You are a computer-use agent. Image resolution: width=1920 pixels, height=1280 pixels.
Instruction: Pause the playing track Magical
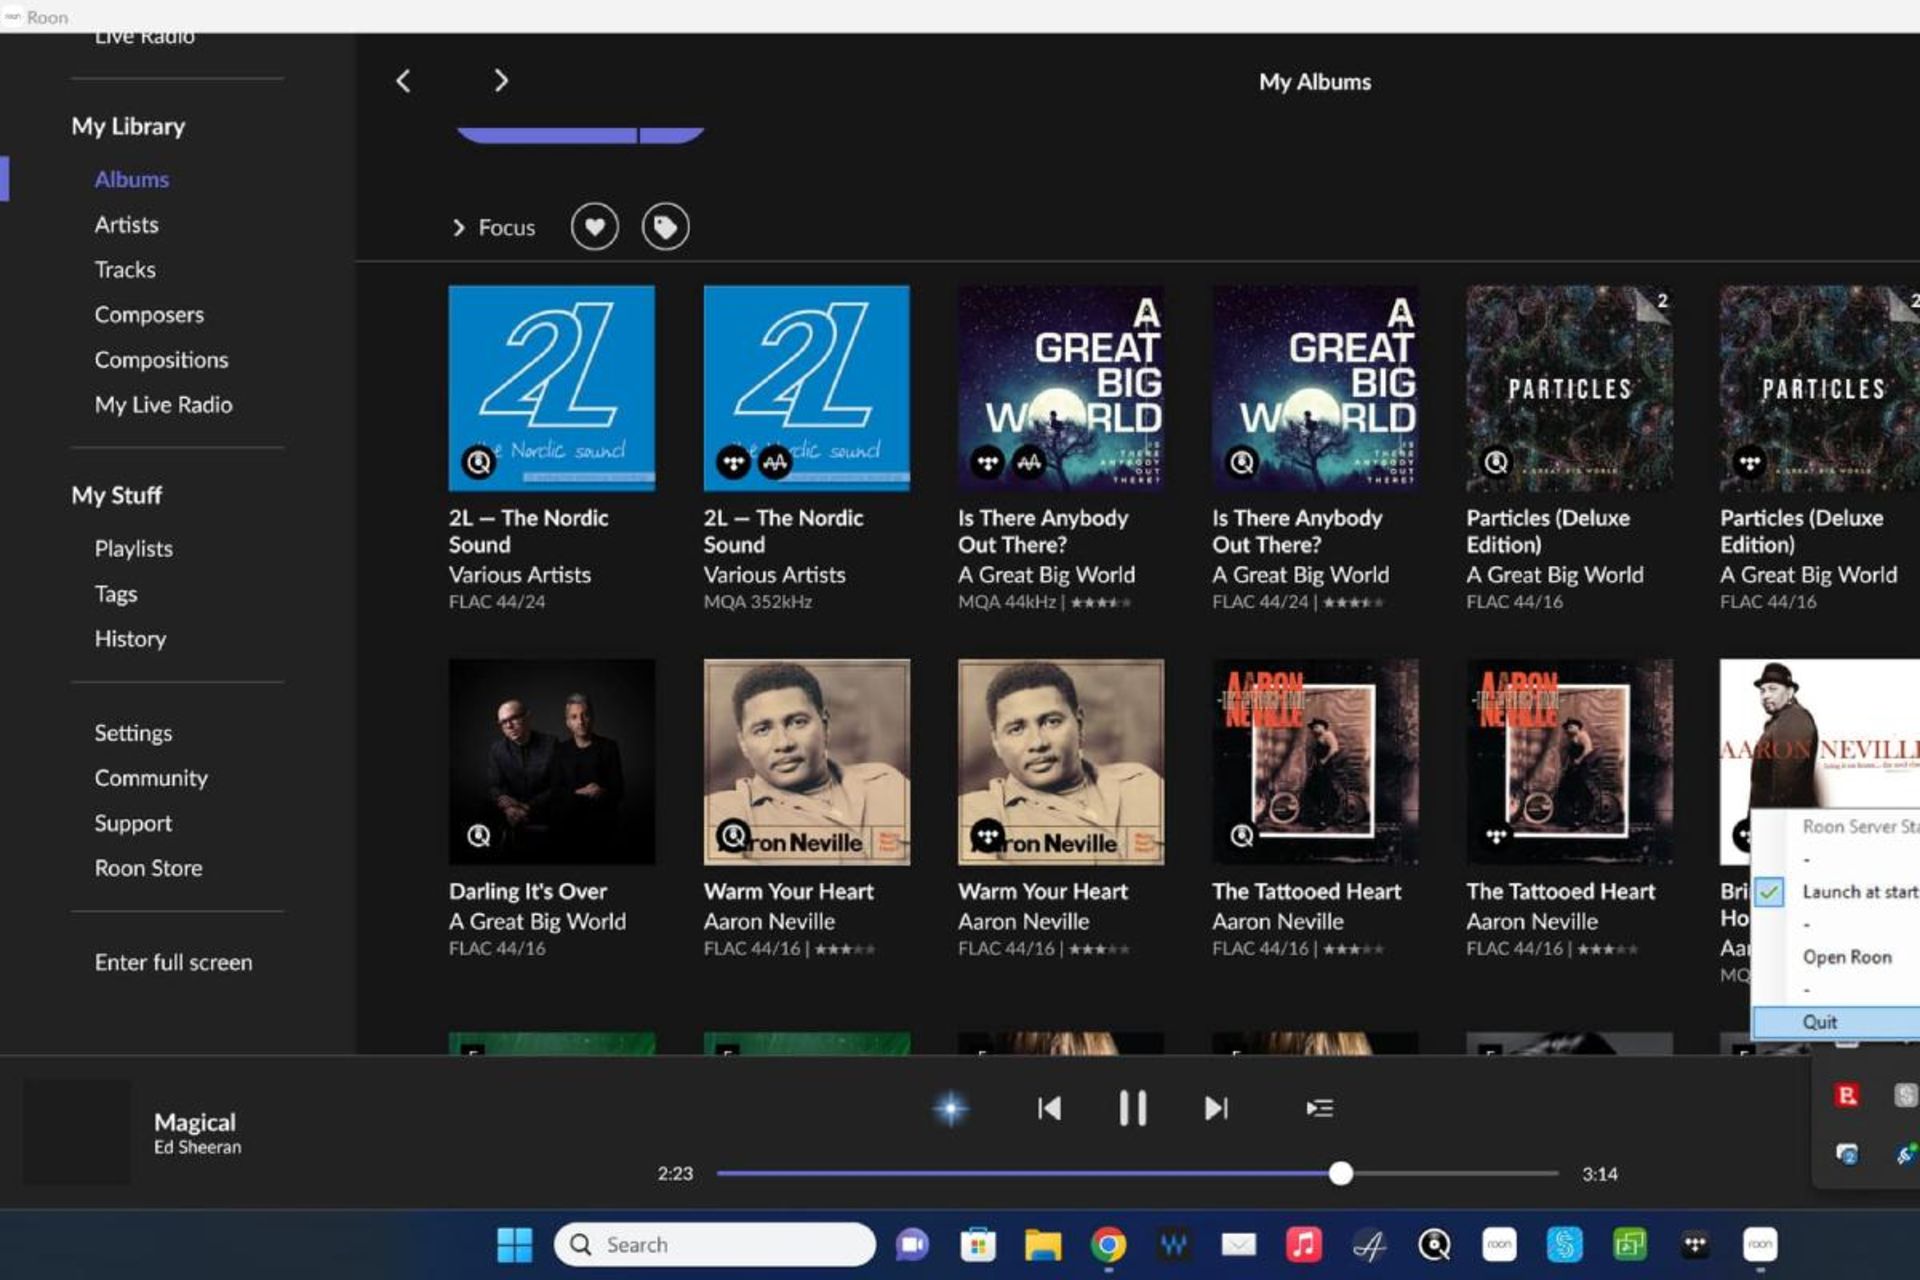[x=1132, y=1108]
